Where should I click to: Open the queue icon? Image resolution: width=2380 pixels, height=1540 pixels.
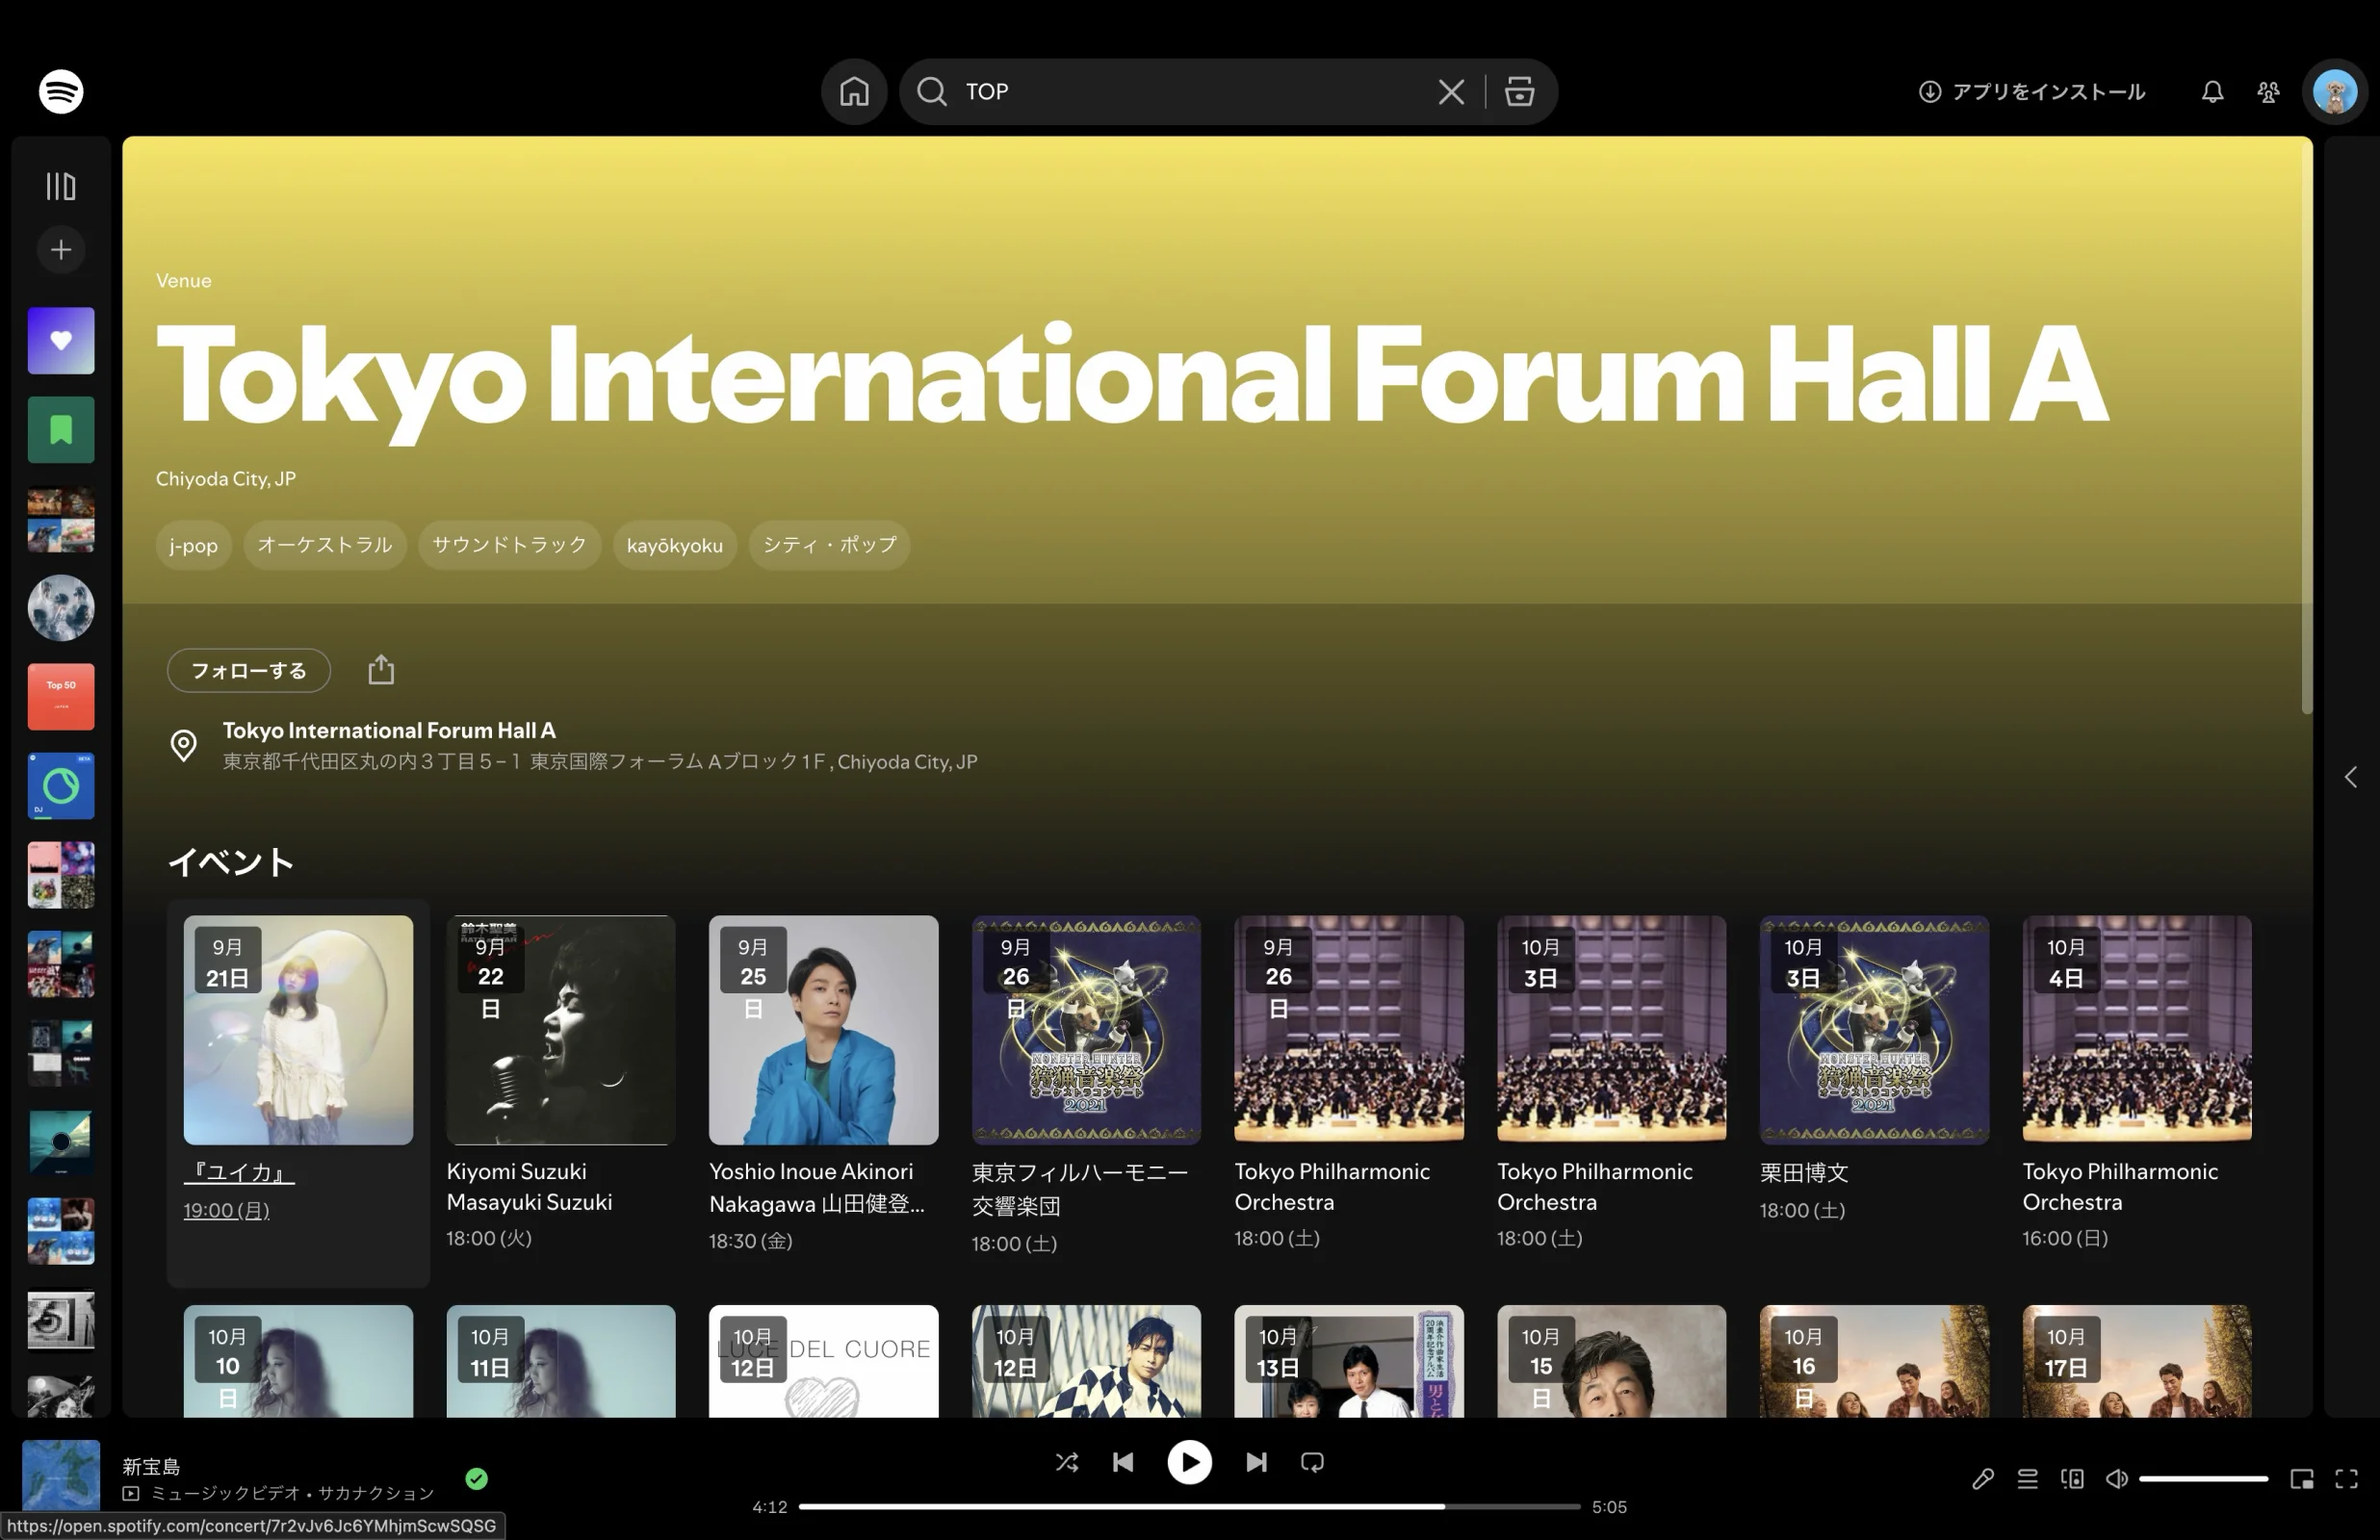pos(2027,1479)
